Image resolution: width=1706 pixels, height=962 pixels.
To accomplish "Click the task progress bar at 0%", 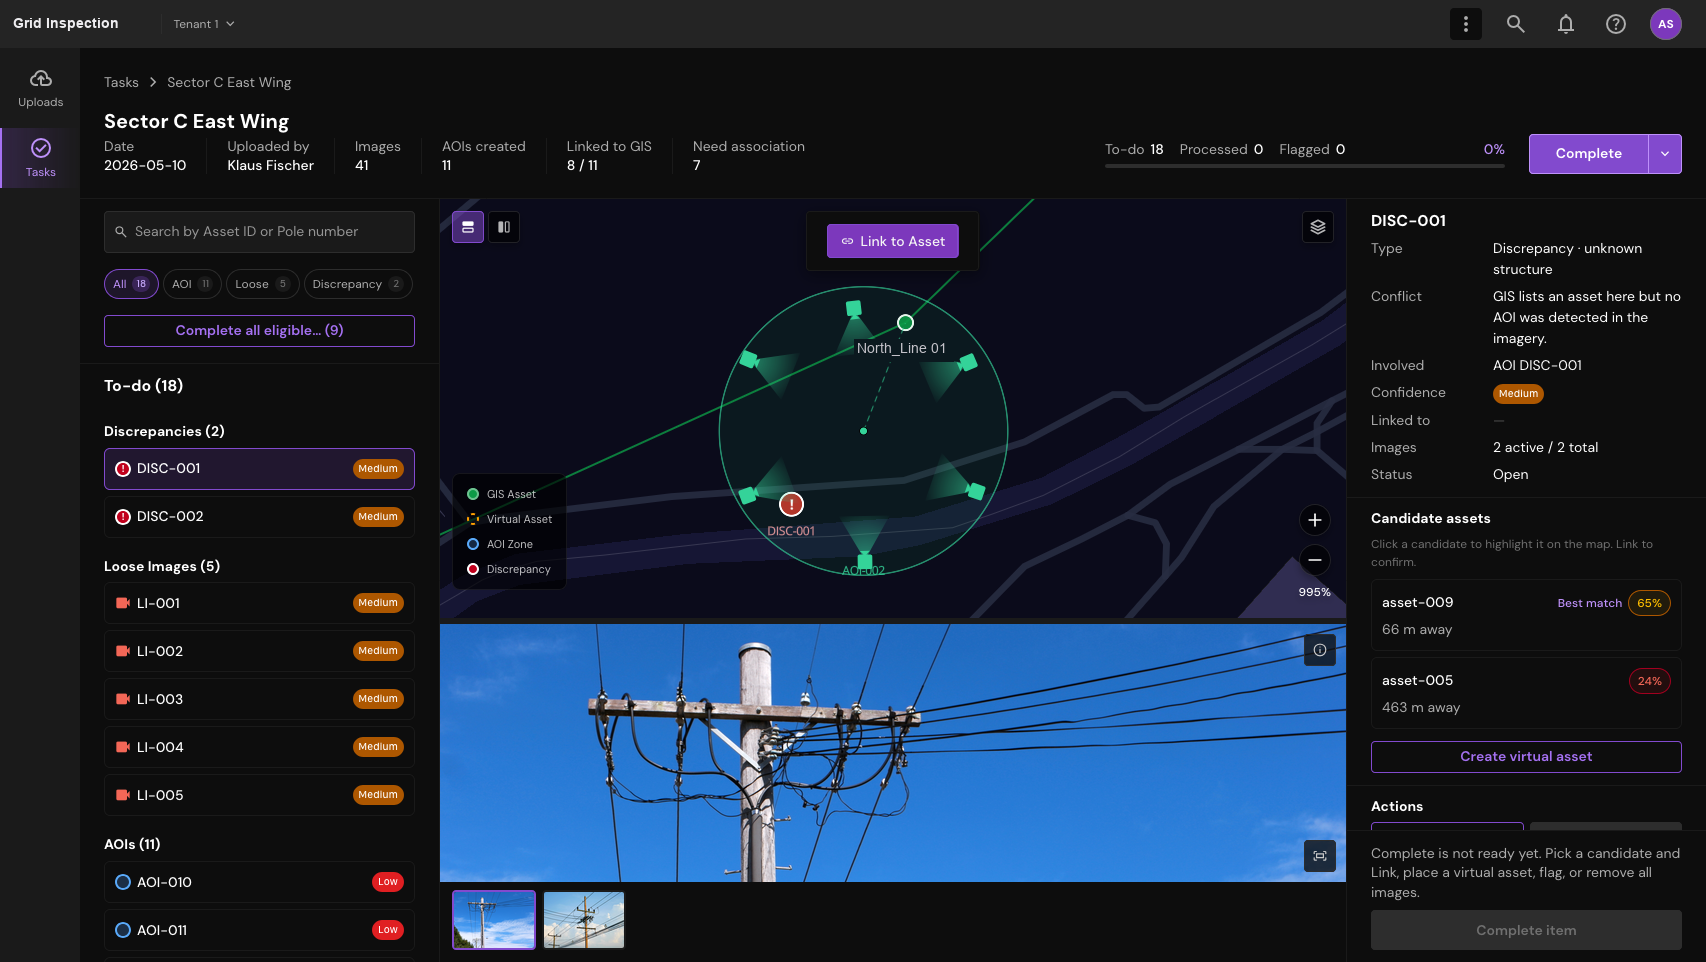I will tap(1304, 166).
